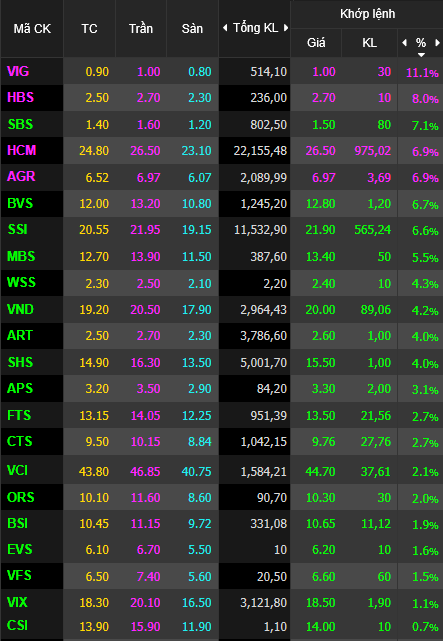444x641 pixels.
Task: Select HCM matched price 26.50 cell
Action: (321, 150)
